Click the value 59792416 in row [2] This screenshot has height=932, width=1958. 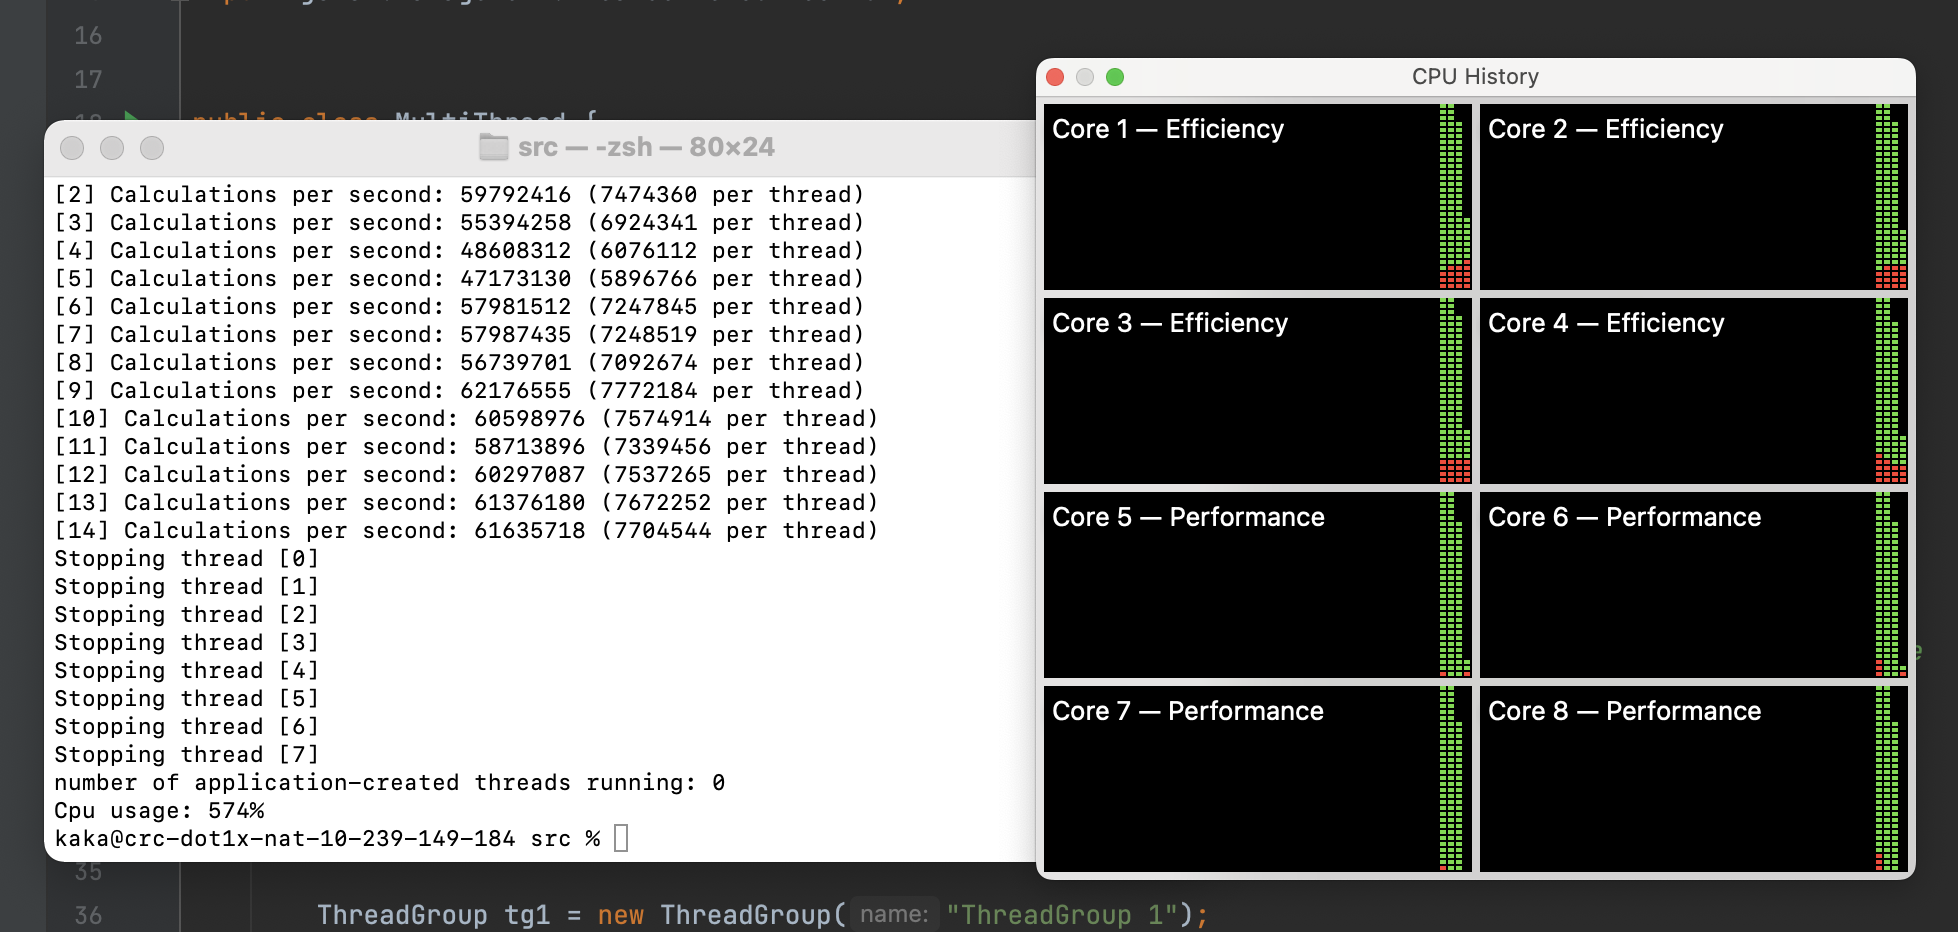pyautogui.click(x=516, y=195)
